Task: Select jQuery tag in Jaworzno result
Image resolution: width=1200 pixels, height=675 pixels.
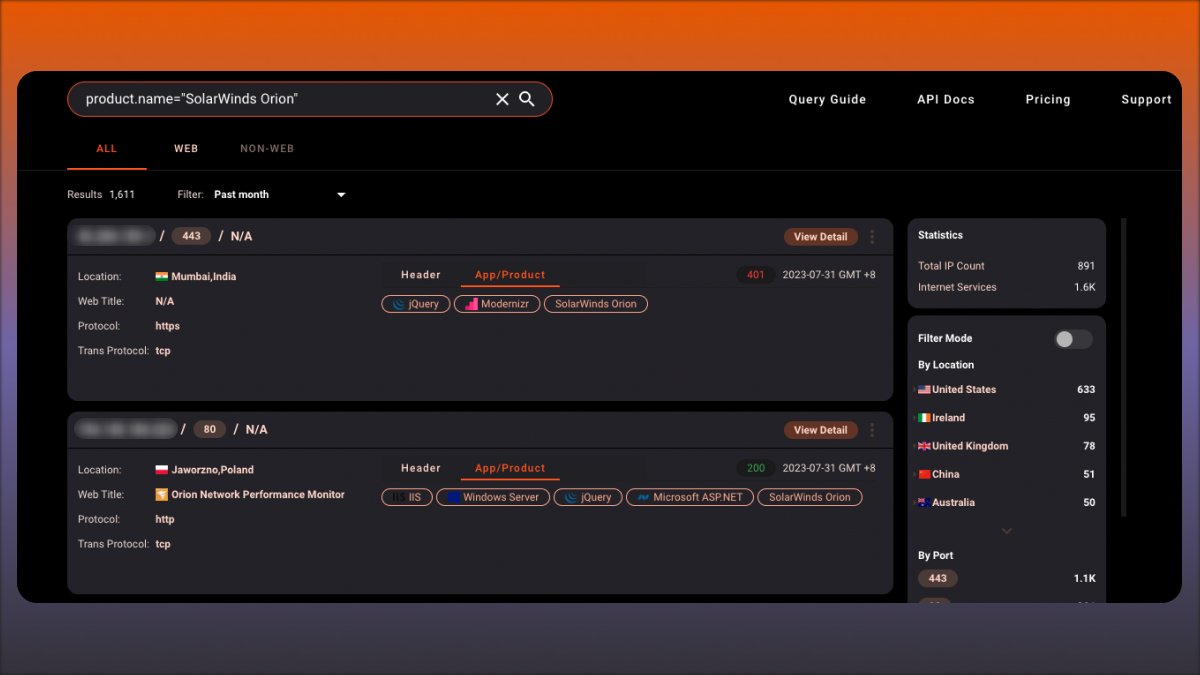Action: click(x=588, y=497)
